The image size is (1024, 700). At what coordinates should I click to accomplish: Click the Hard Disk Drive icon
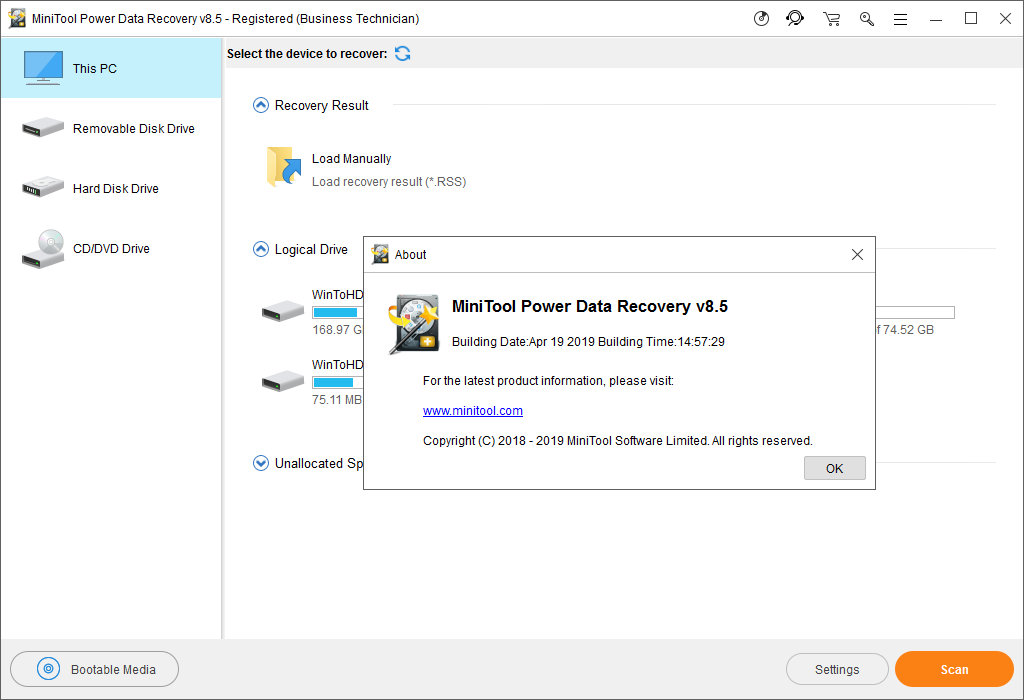click(x=42, y=187)
